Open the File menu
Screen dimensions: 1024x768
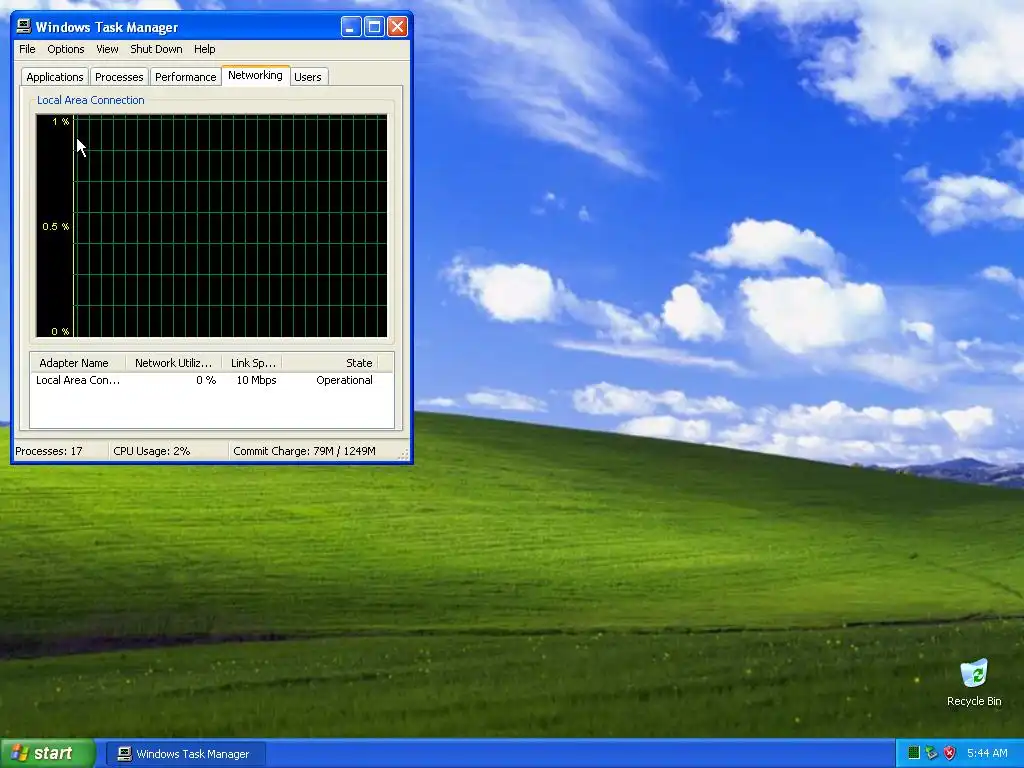coord(27,49)
